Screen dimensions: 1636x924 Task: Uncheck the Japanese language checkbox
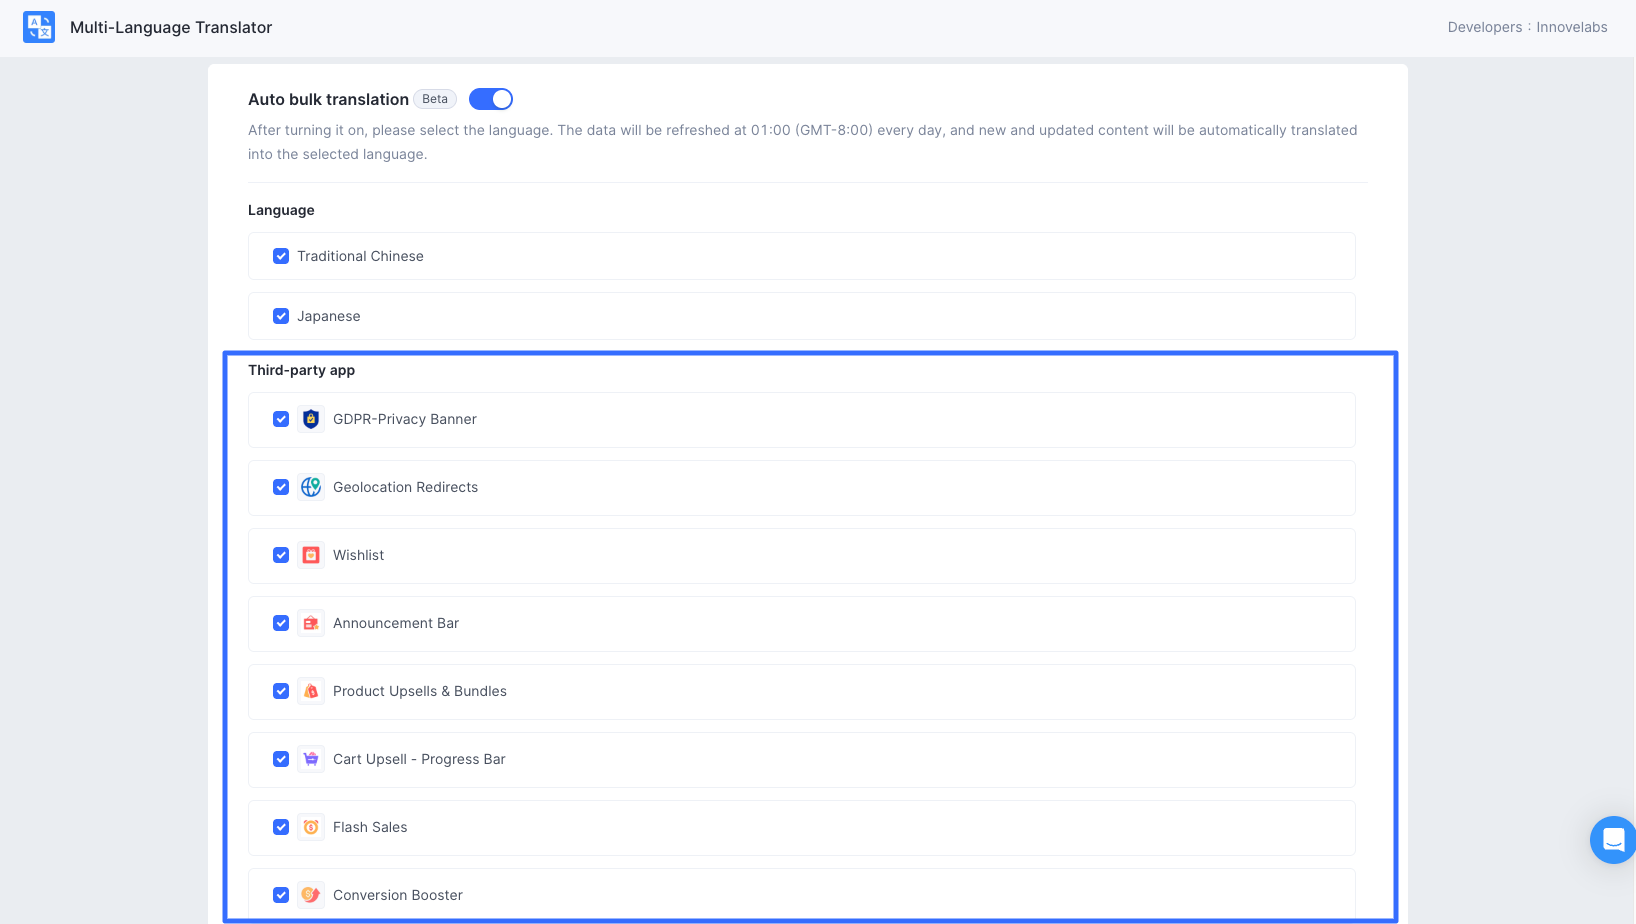(281, 316)
